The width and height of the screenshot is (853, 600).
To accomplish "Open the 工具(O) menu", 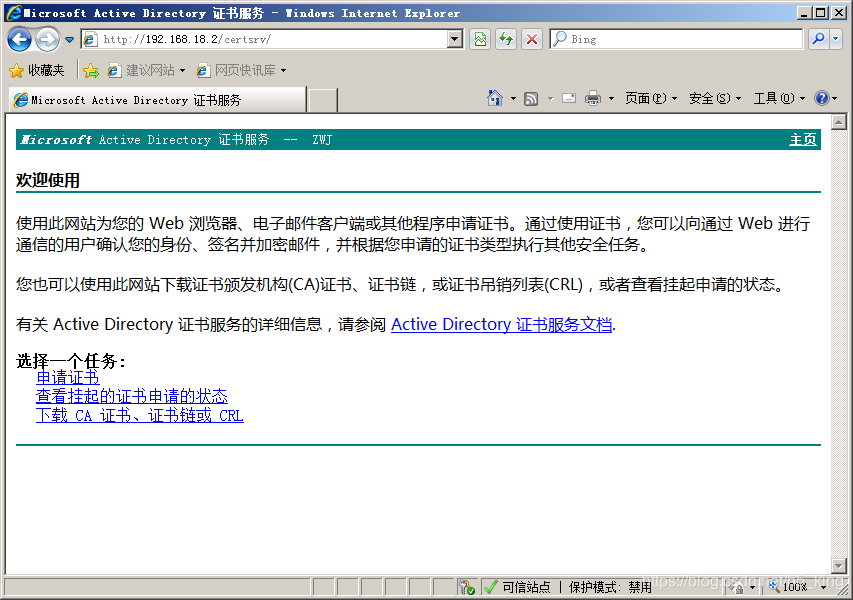I will click(x=779, y=98).
